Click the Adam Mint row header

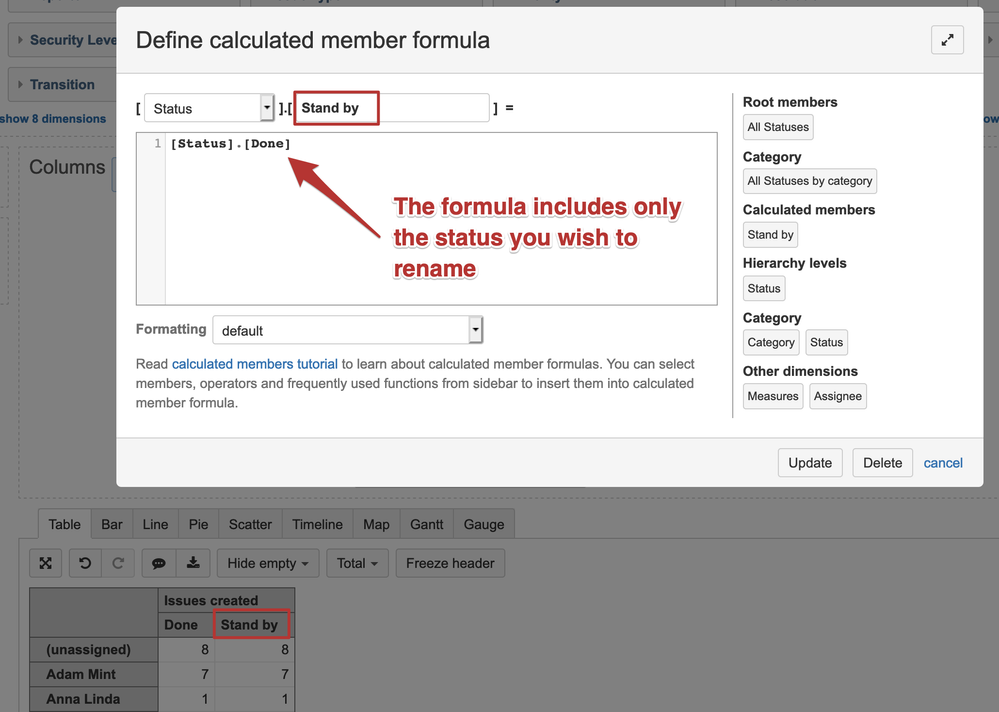(94, 674)
